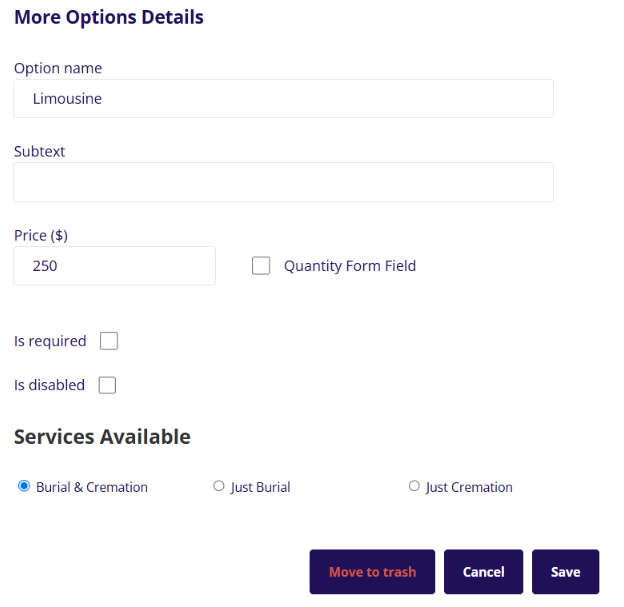624x607 pixels.
Task: Choose the Just Burial radio button
Action: [219, 486]
